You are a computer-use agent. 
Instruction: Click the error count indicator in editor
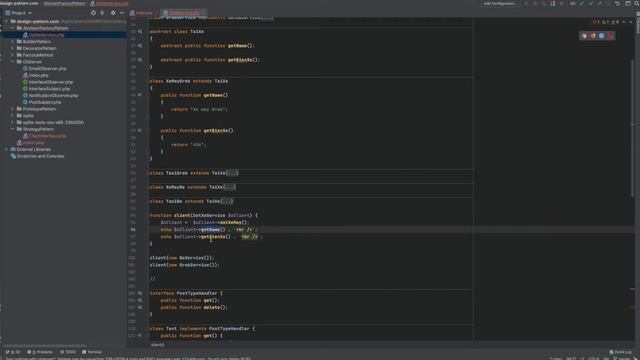coord(596,22)
